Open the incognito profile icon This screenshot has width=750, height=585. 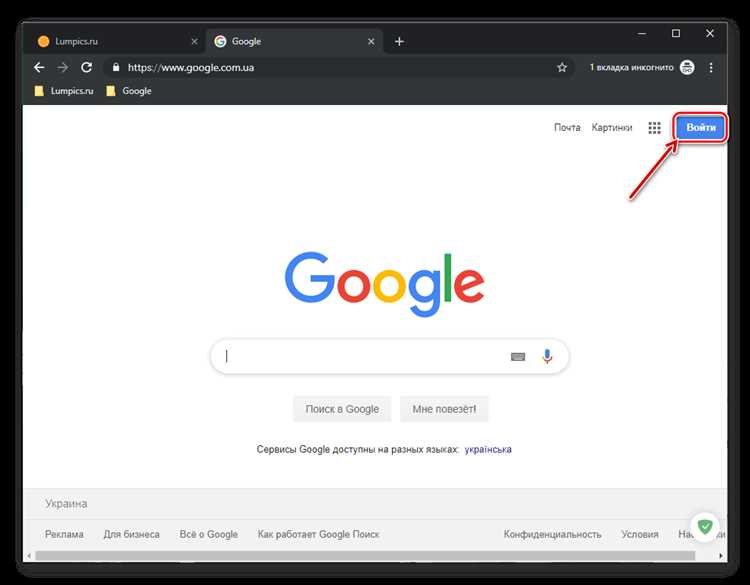coord(687,67)
